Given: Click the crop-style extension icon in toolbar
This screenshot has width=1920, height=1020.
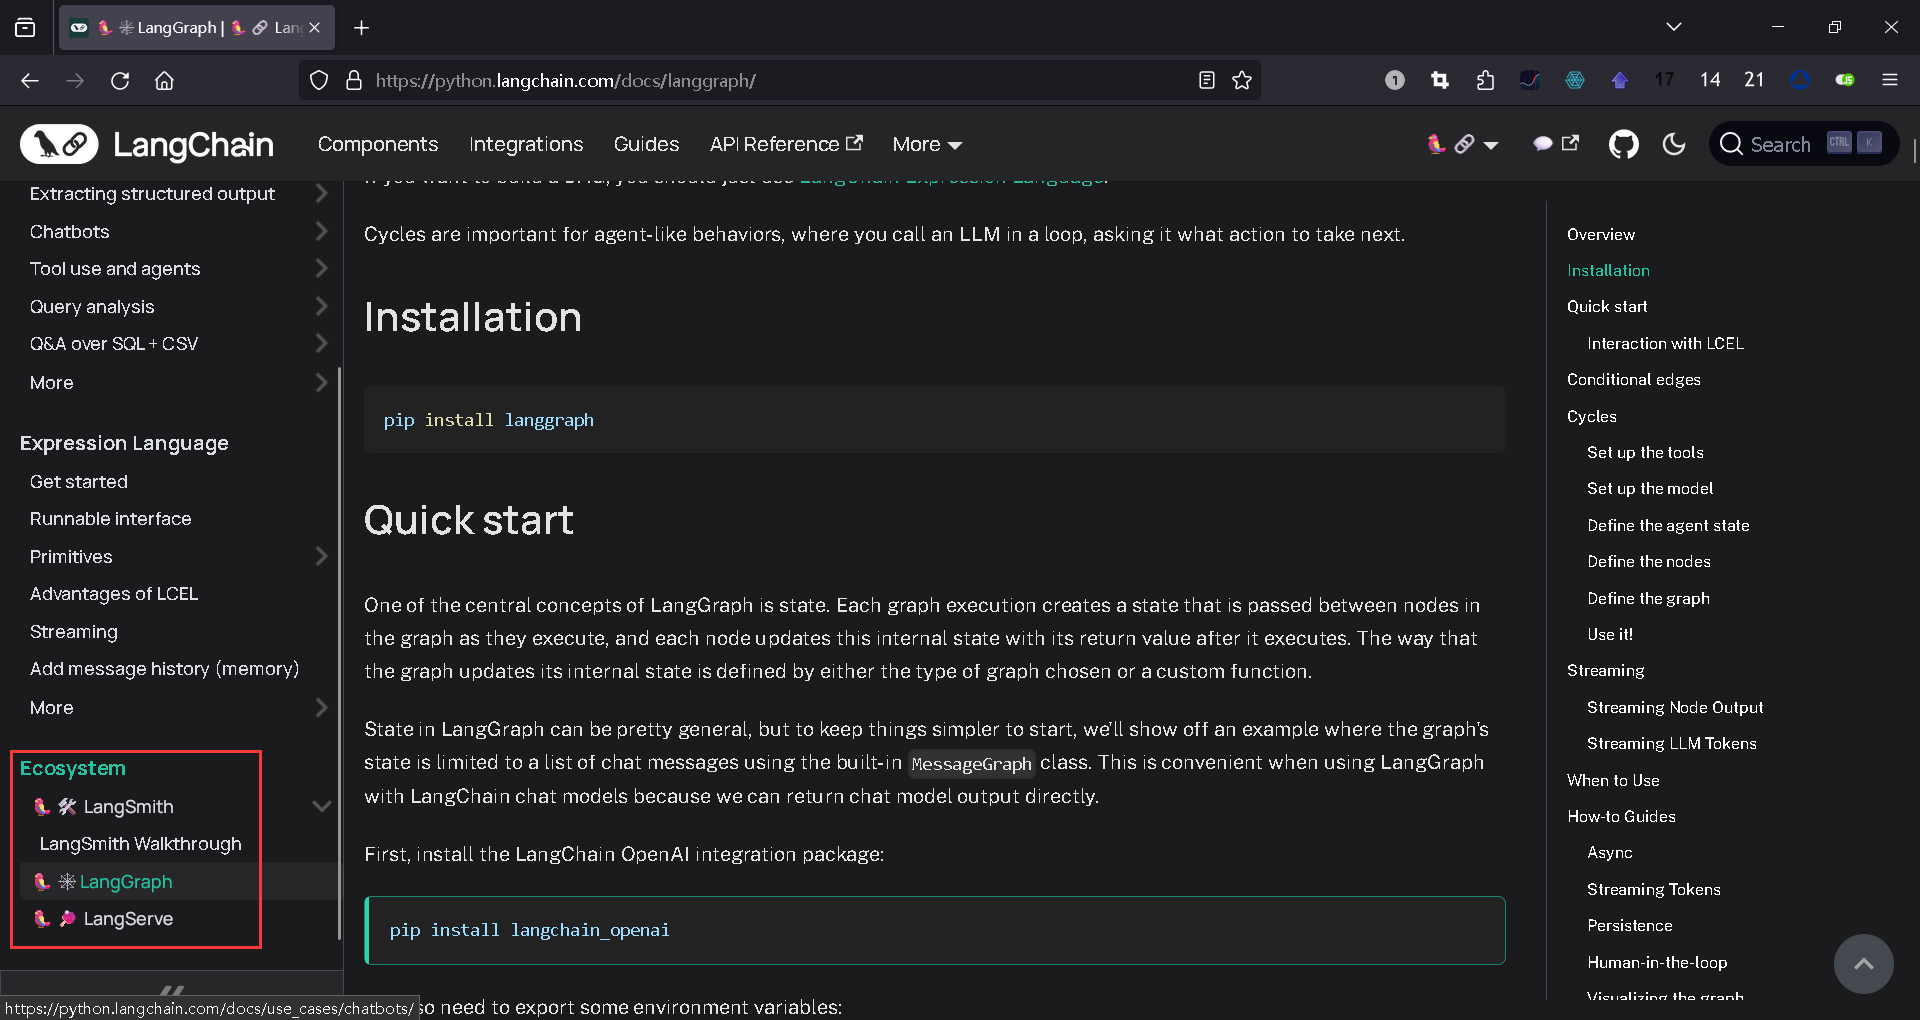Looking at the screenshot, I should pos(1440,81).
